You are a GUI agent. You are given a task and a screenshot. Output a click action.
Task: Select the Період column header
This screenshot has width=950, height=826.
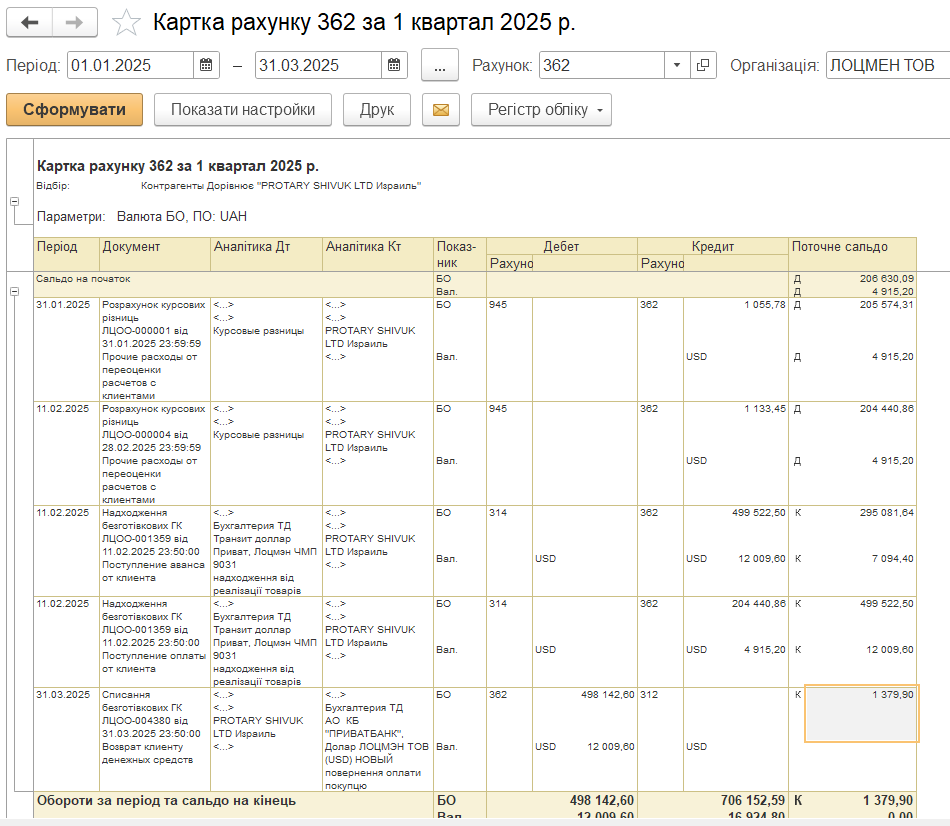pos(67,254)
